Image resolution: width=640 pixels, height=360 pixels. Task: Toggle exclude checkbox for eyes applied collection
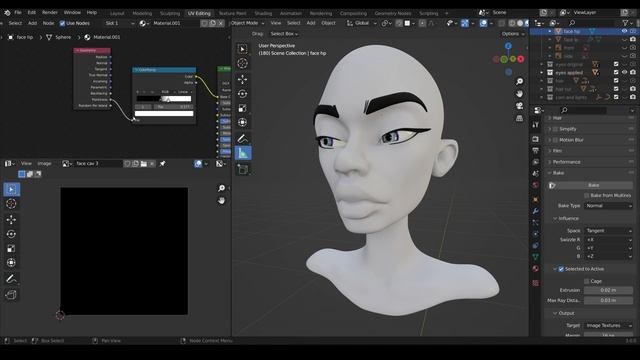click(x=616, y=72)
